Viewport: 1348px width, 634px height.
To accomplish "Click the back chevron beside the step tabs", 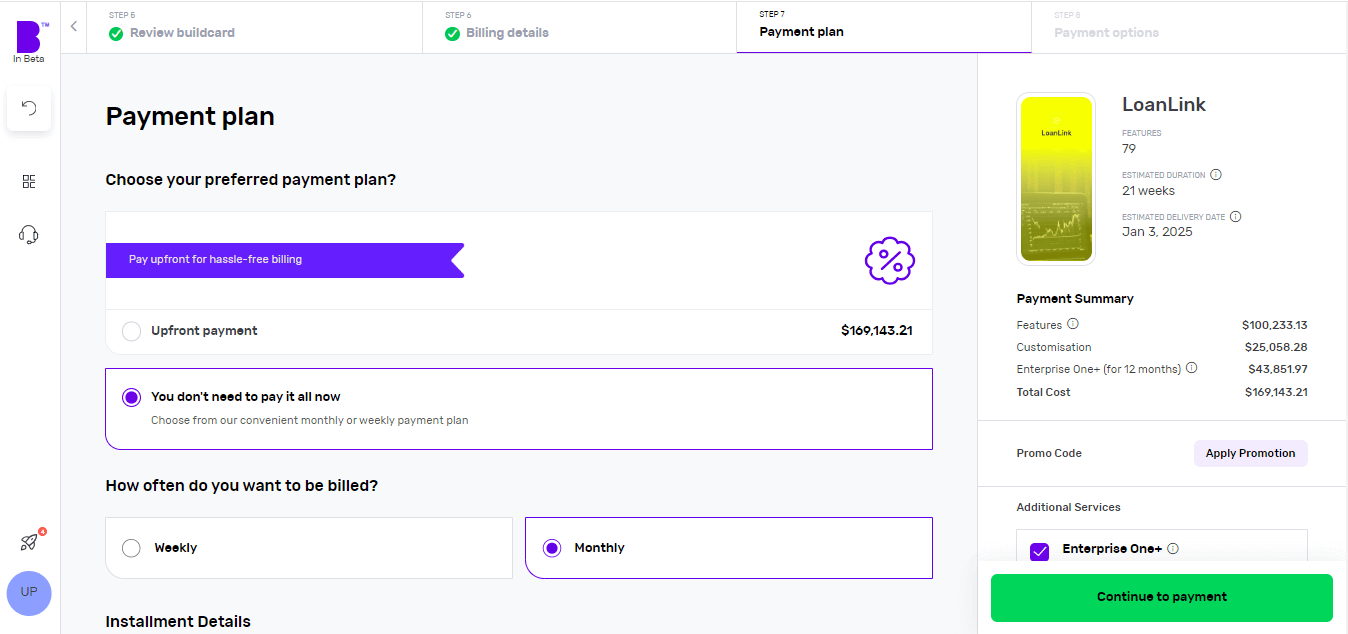I will click(x=73, y=26).
